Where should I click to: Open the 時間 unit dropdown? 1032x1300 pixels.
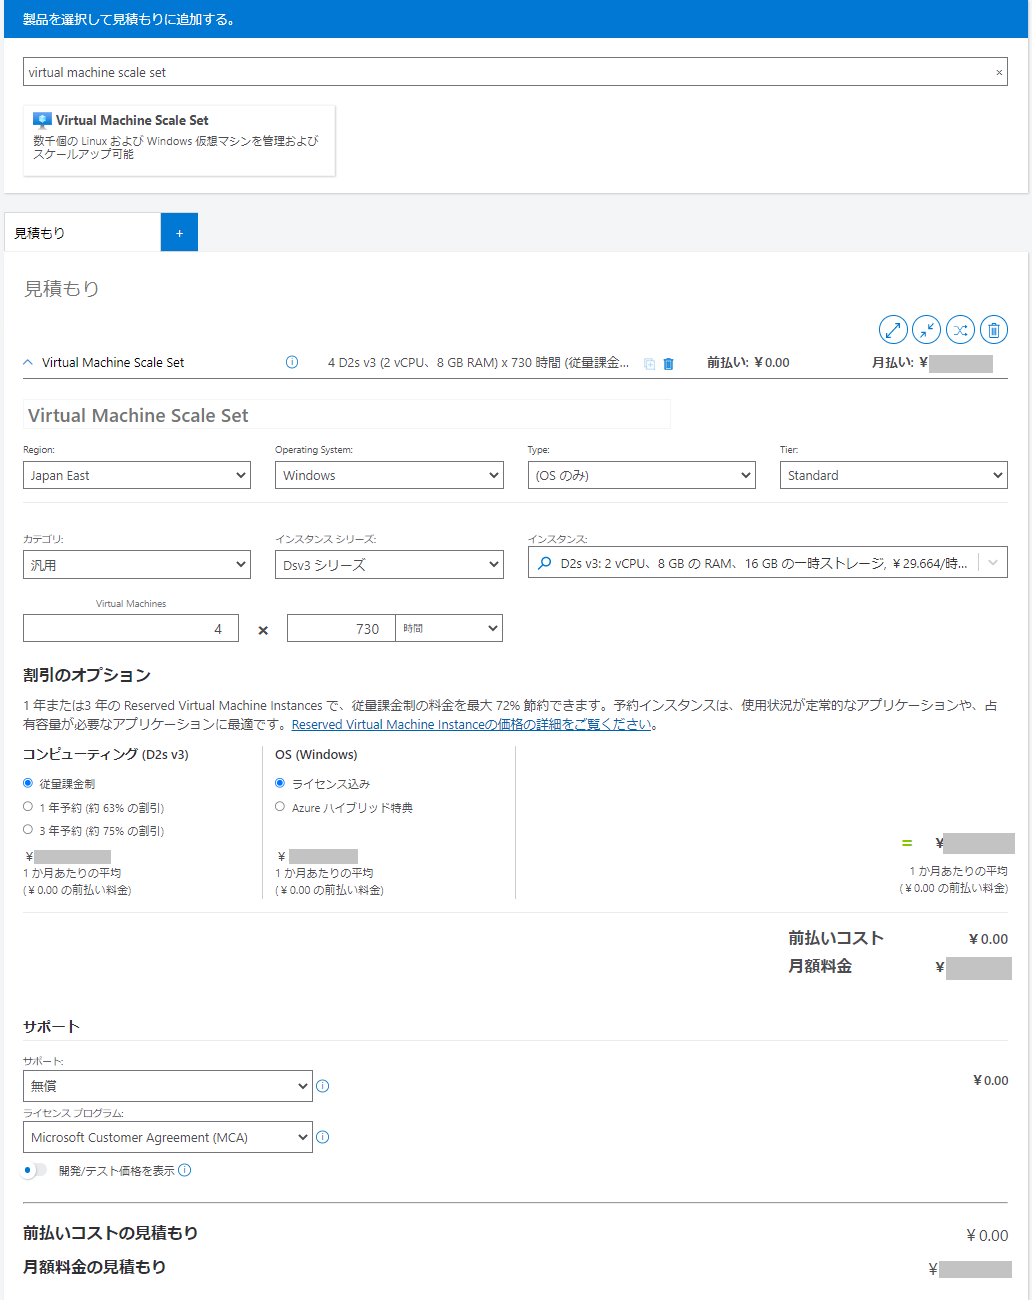[449, 628]
